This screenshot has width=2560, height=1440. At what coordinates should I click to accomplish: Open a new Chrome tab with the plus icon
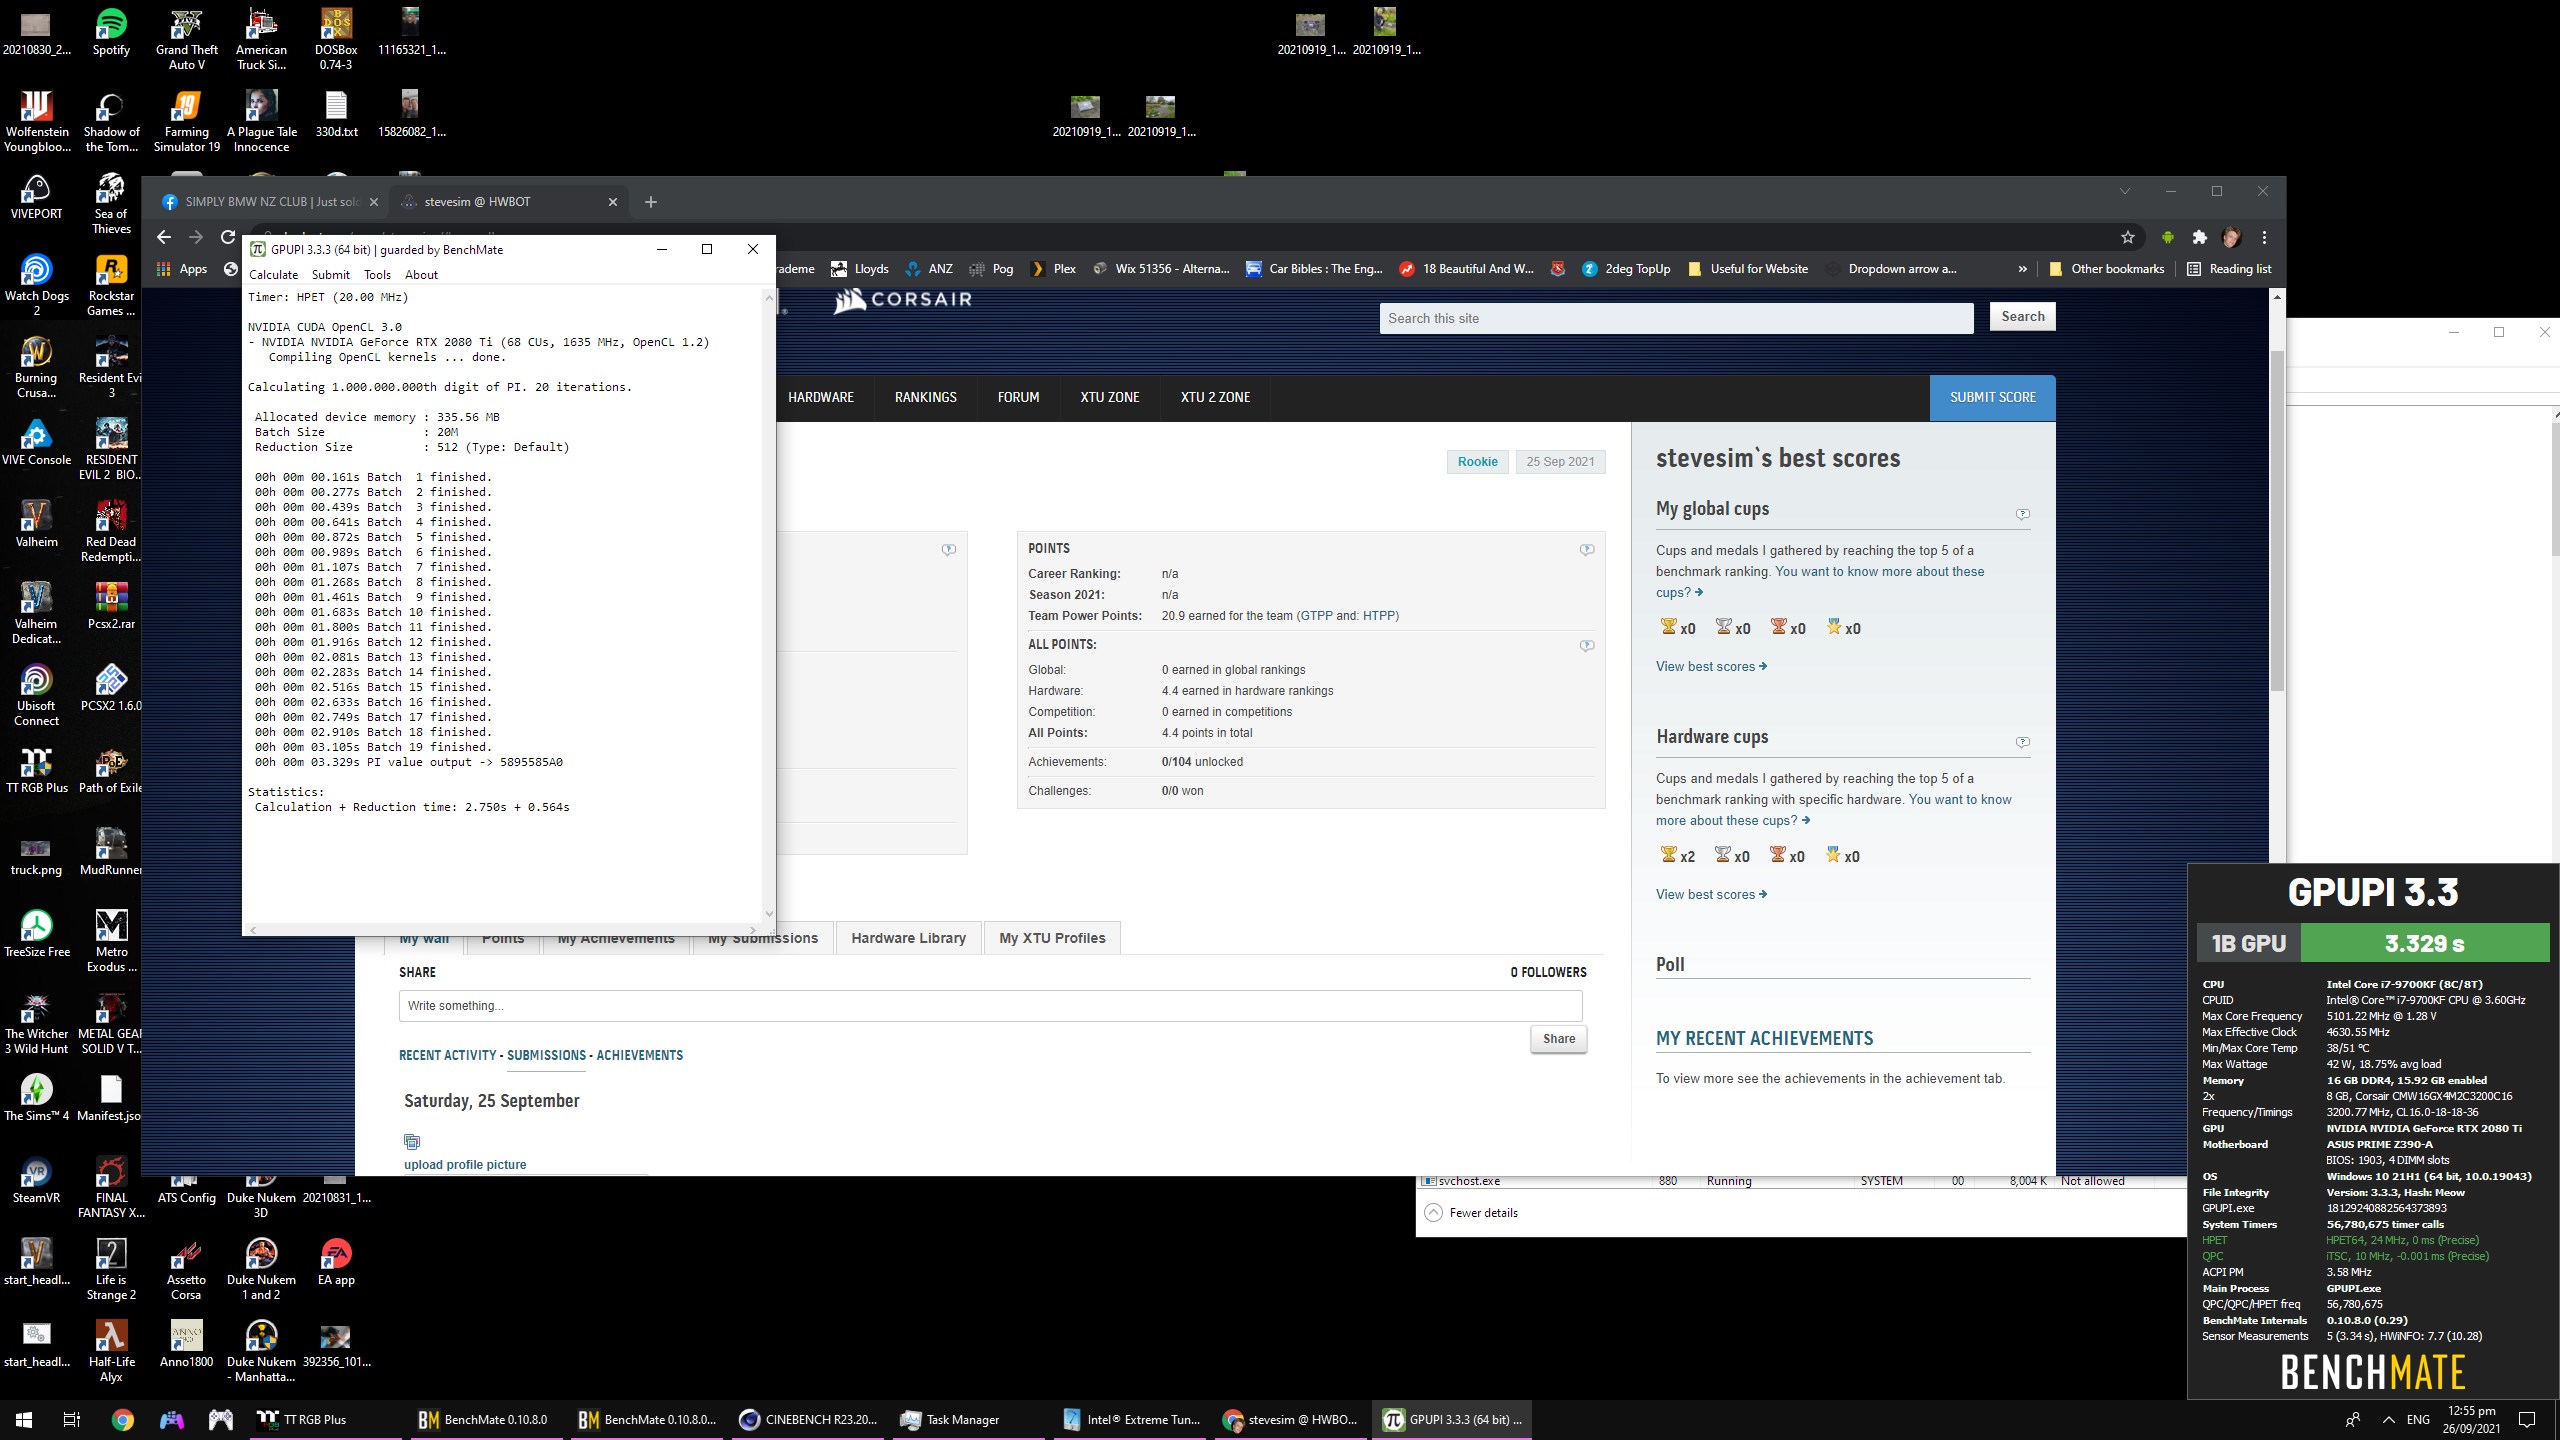651,202
